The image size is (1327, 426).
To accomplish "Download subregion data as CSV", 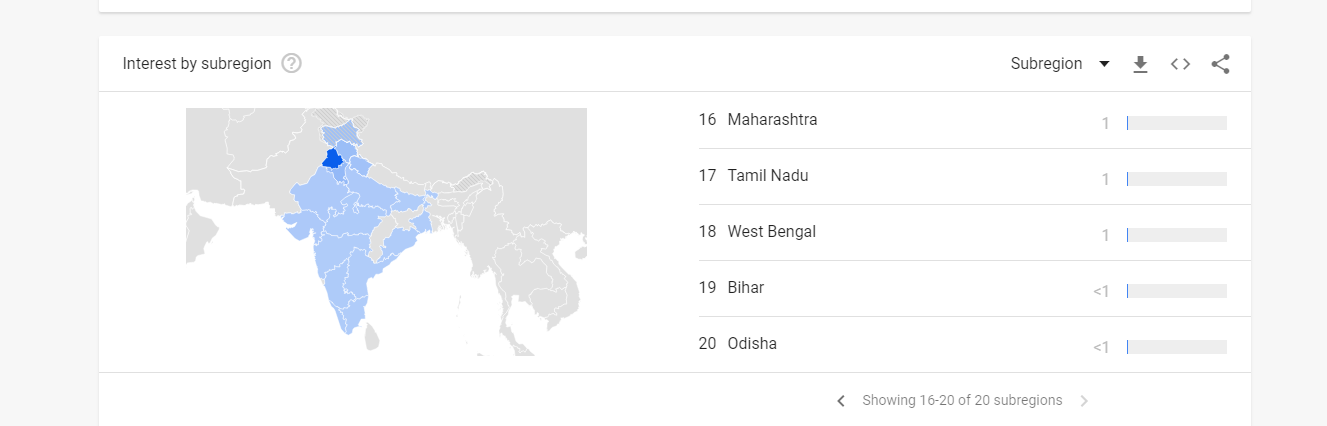I will [x=1140, y=64].
